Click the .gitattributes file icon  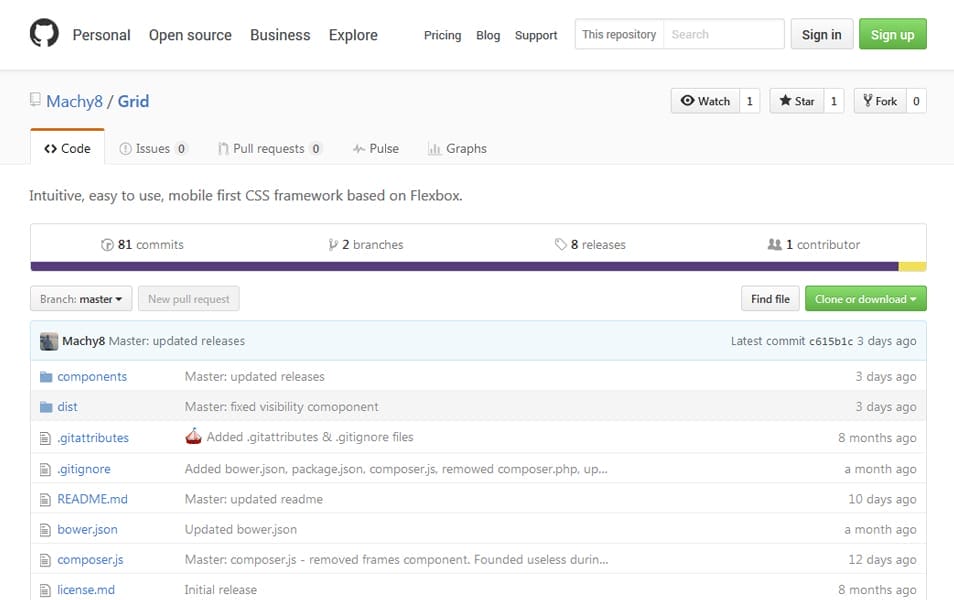coord(45,438)
